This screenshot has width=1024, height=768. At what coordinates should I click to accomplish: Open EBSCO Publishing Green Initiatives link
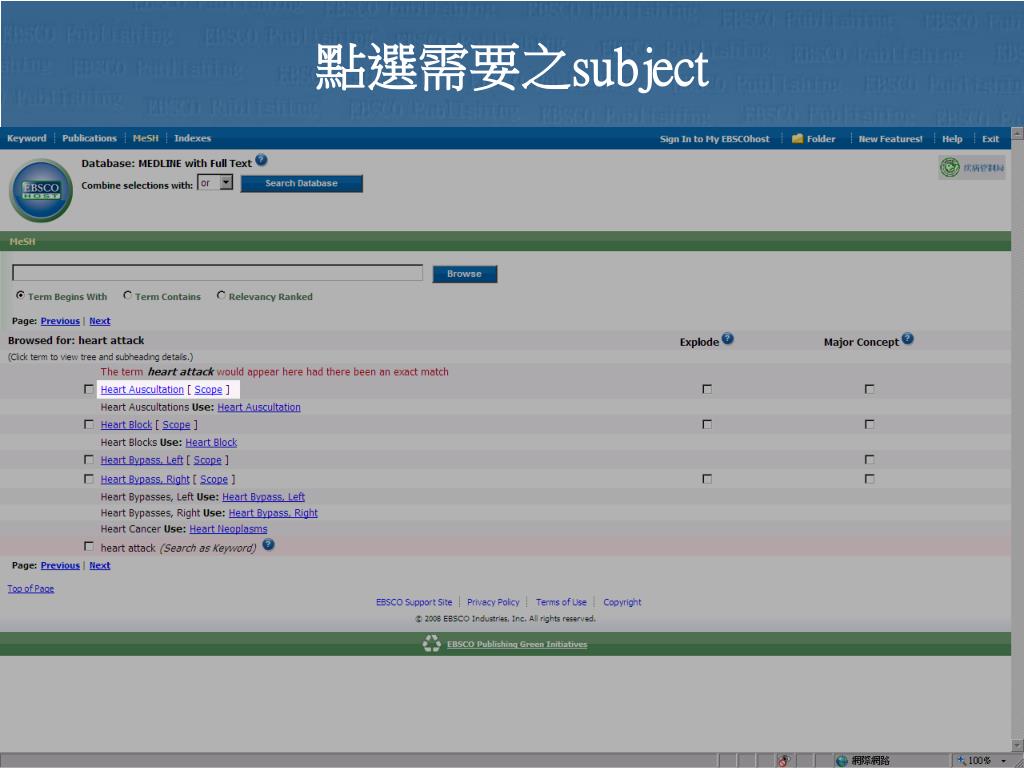coord(517,644)
